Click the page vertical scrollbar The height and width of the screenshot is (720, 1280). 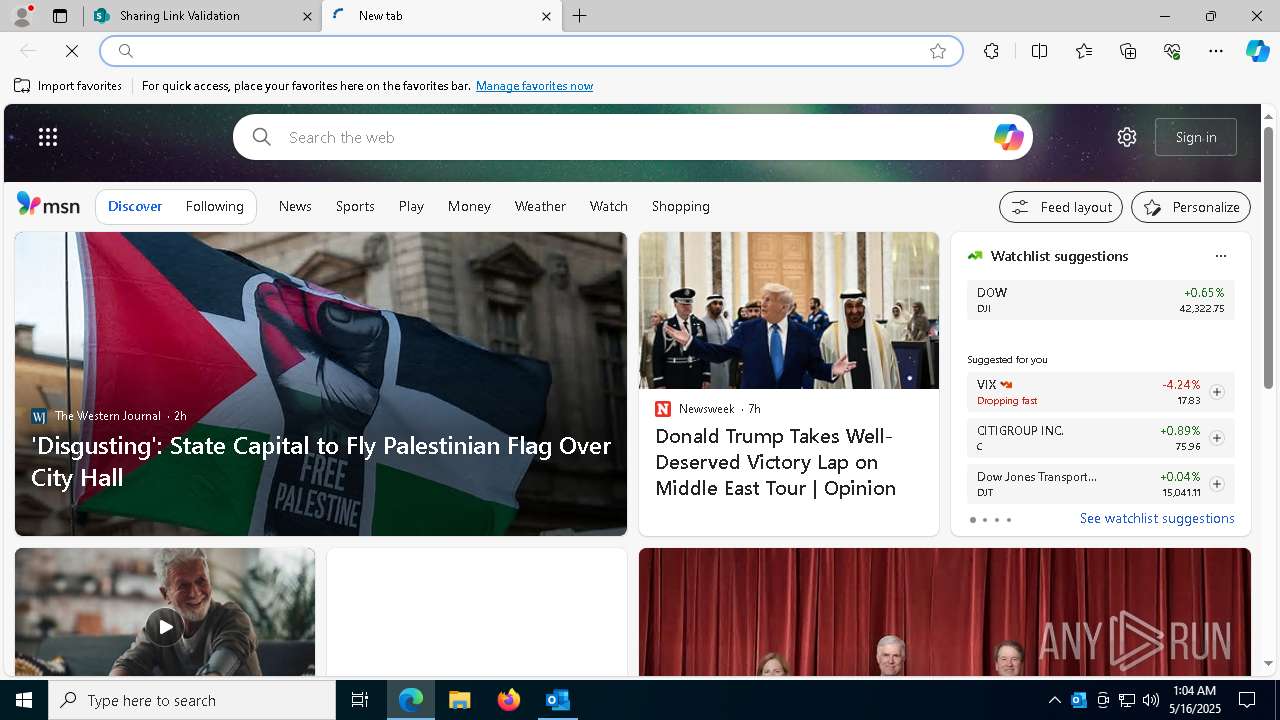(1268, 258)
